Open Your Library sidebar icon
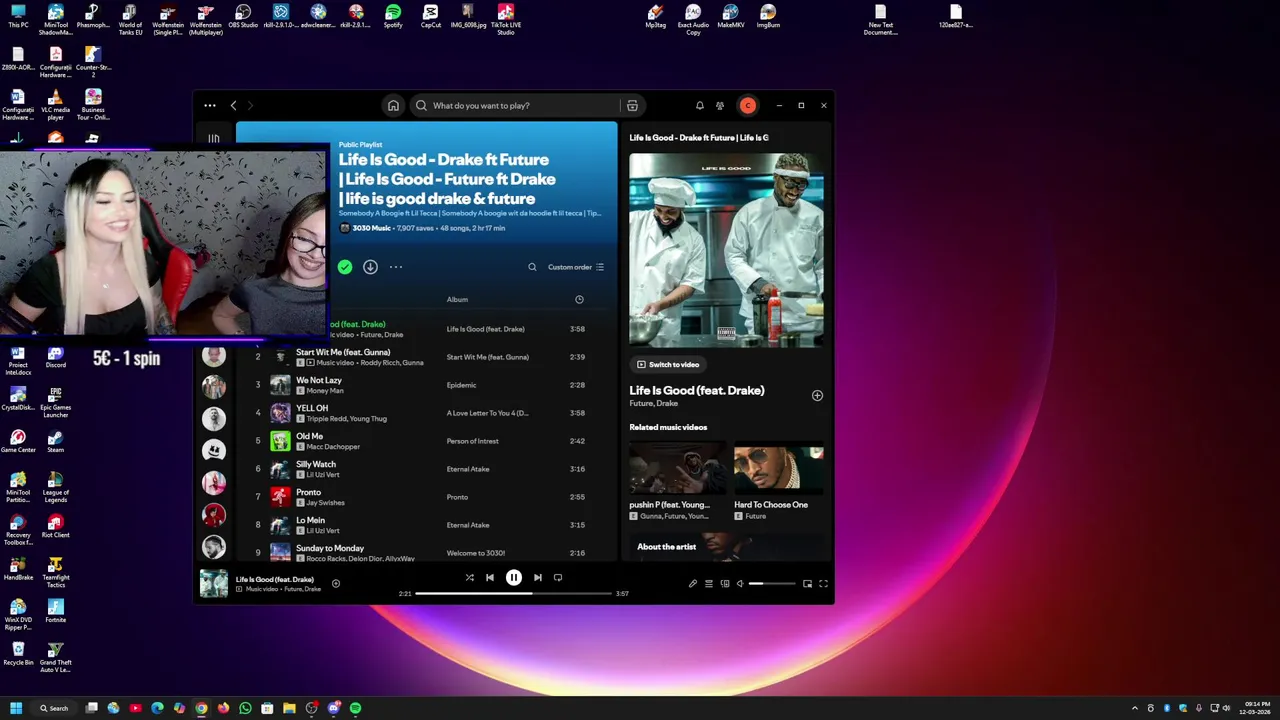Screen dimensions: 1280x720 coord(213,138)
